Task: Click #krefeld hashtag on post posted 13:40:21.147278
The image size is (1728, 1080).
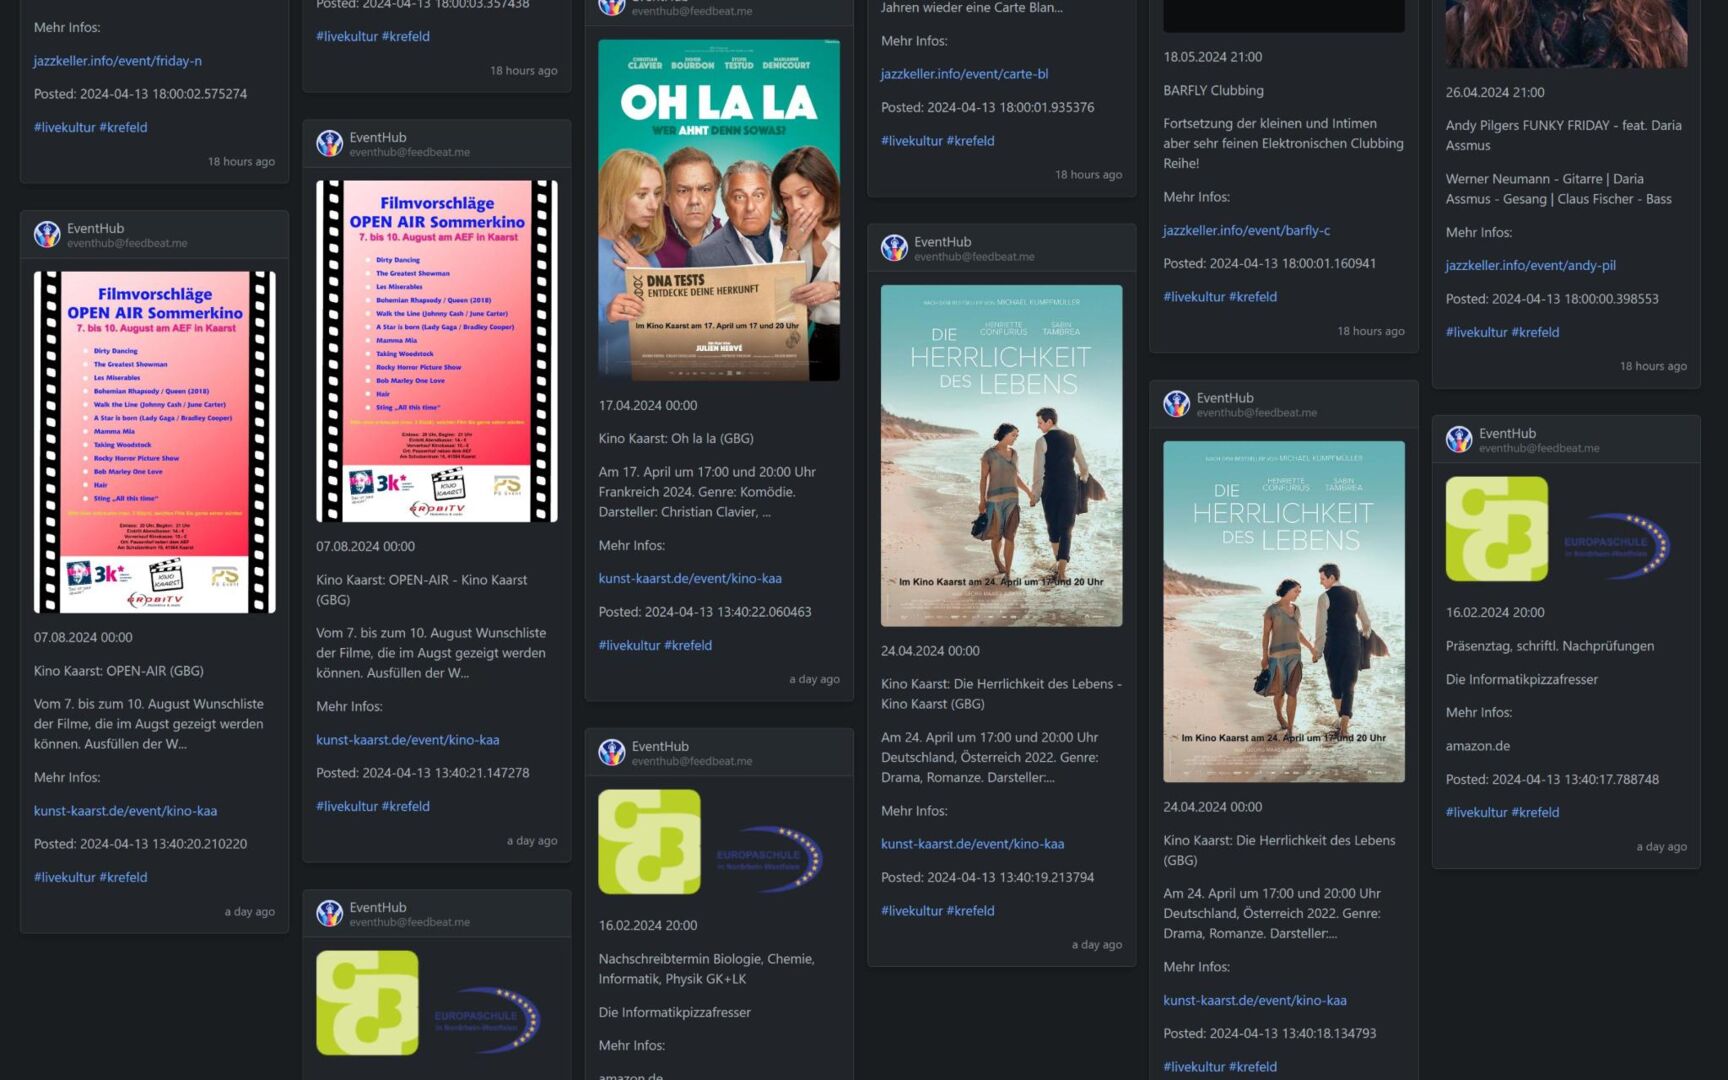Action: pyautogui.click(x=406, y=806)
